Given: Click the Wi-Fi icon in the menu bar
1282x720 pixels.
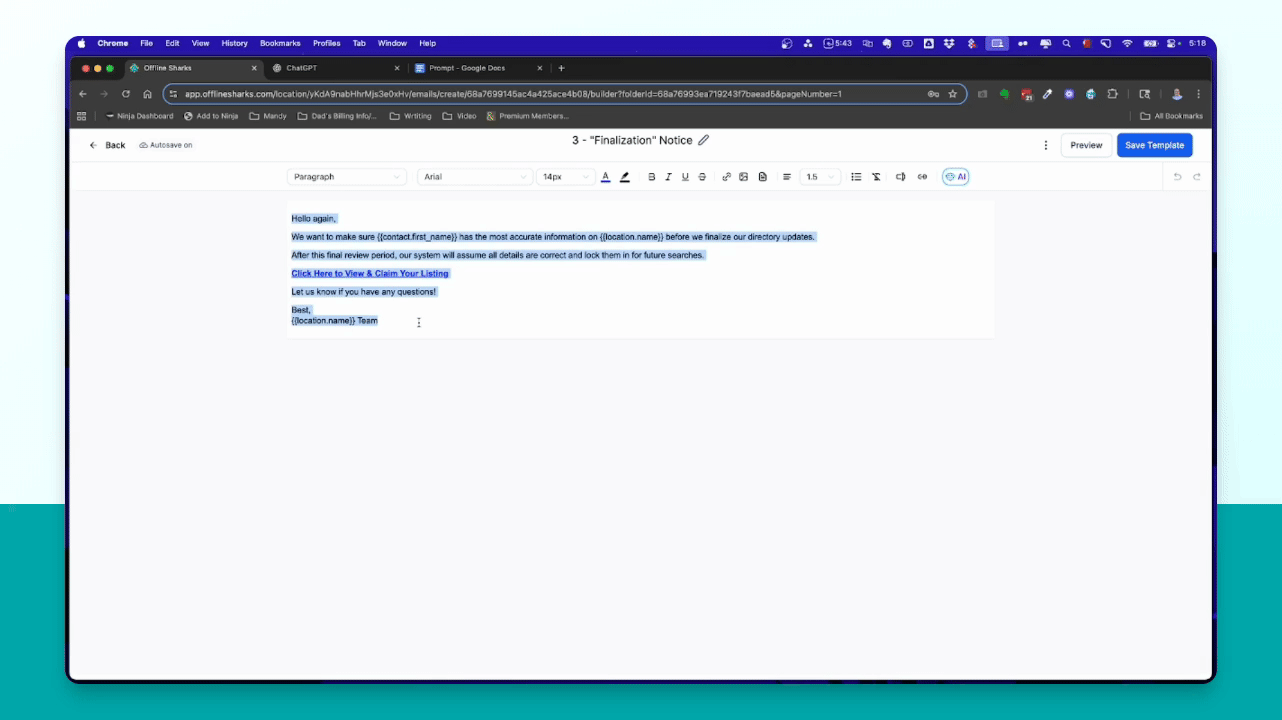Looking at the screenshot, I should pos(1127,43).
